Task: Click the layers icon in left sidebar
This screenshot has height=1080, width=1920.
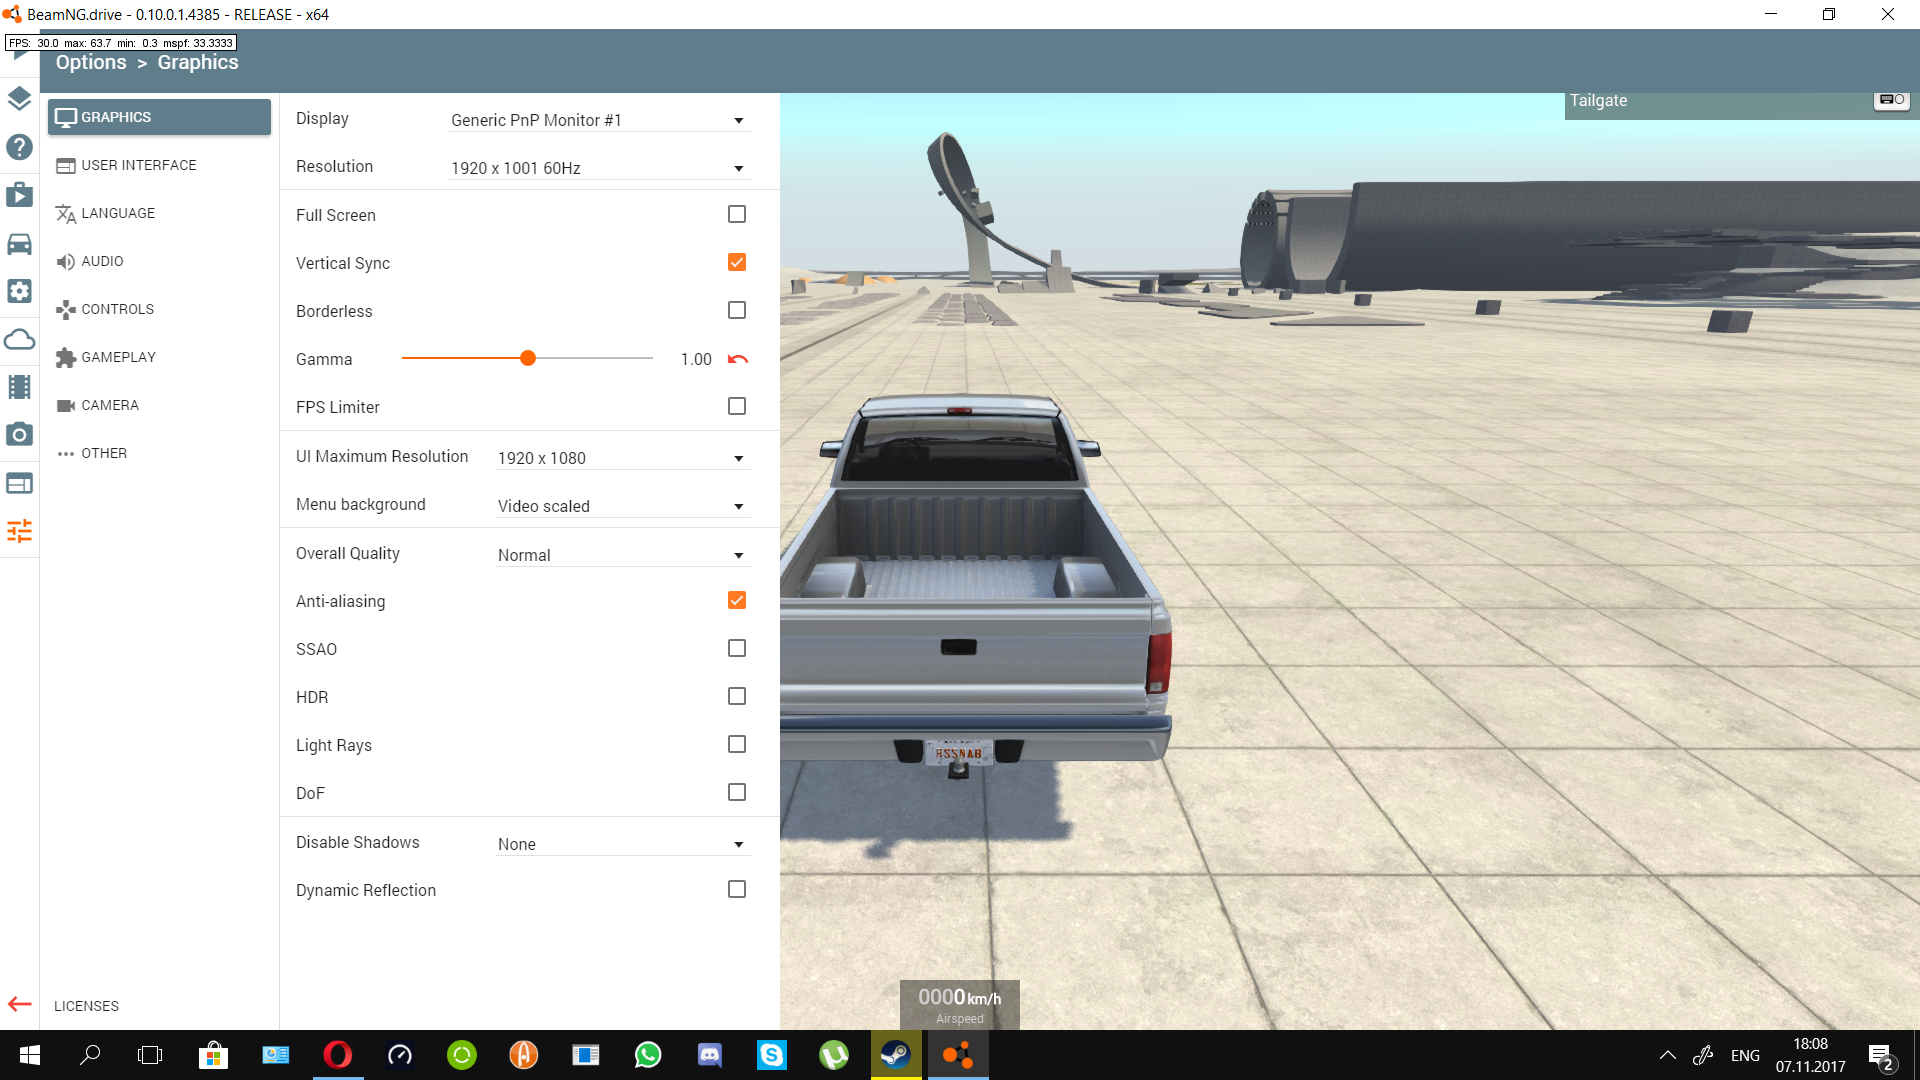Action: pos(19,99)
